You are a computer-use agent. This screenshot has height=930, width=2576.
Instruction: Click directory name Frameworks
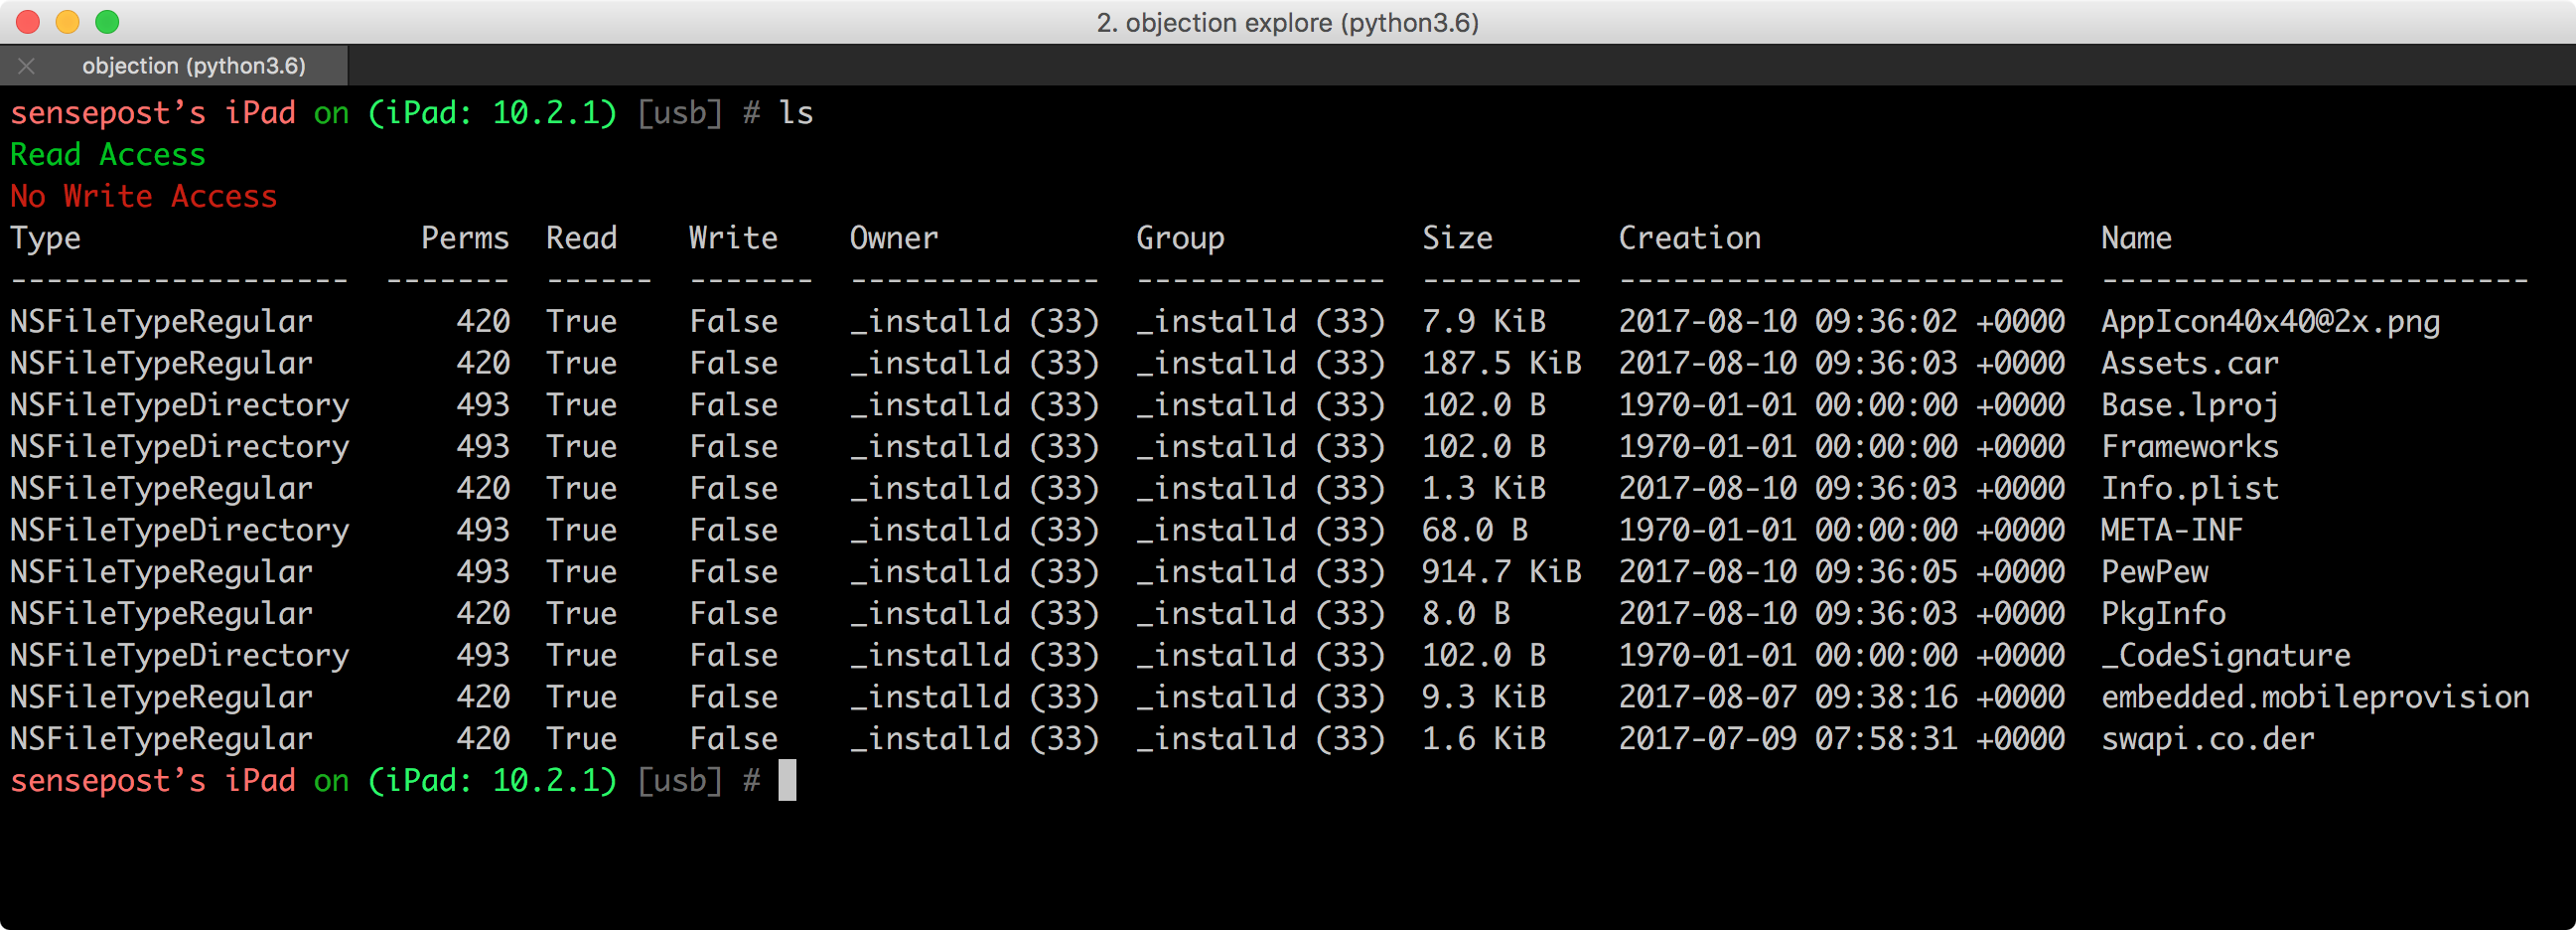(2189, 447)
